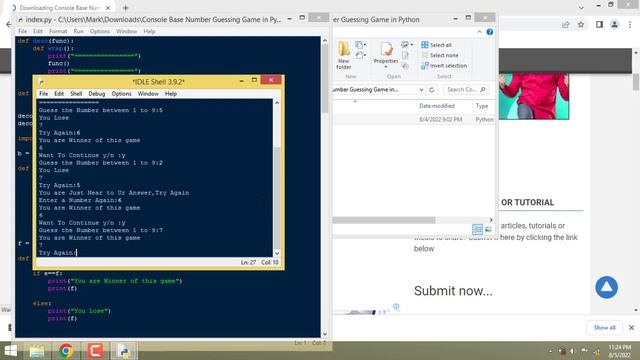
Task: Open Python IDLE taskbar icon
Action: pyautogui.click(x=124, y=351)
